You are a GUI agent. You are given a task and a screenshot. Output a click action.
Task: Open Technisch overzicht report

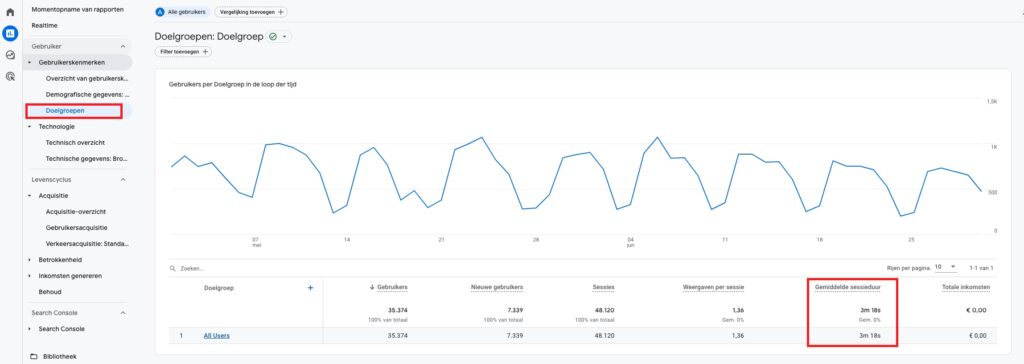click(x=75, y=142)
